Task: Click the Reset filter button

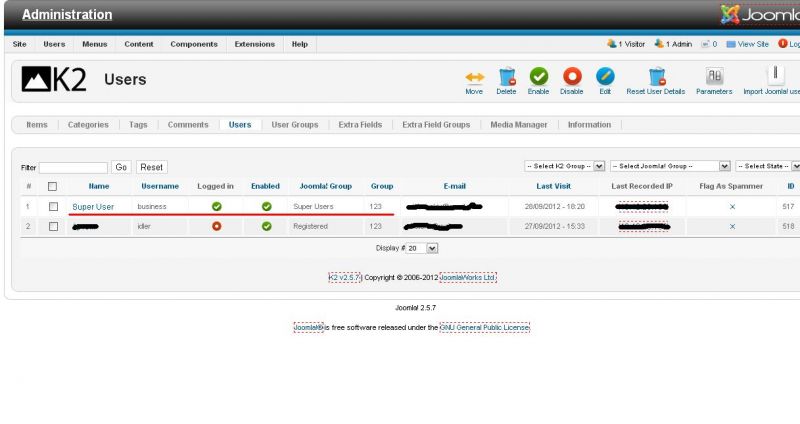Action: (x=152, y=167)
